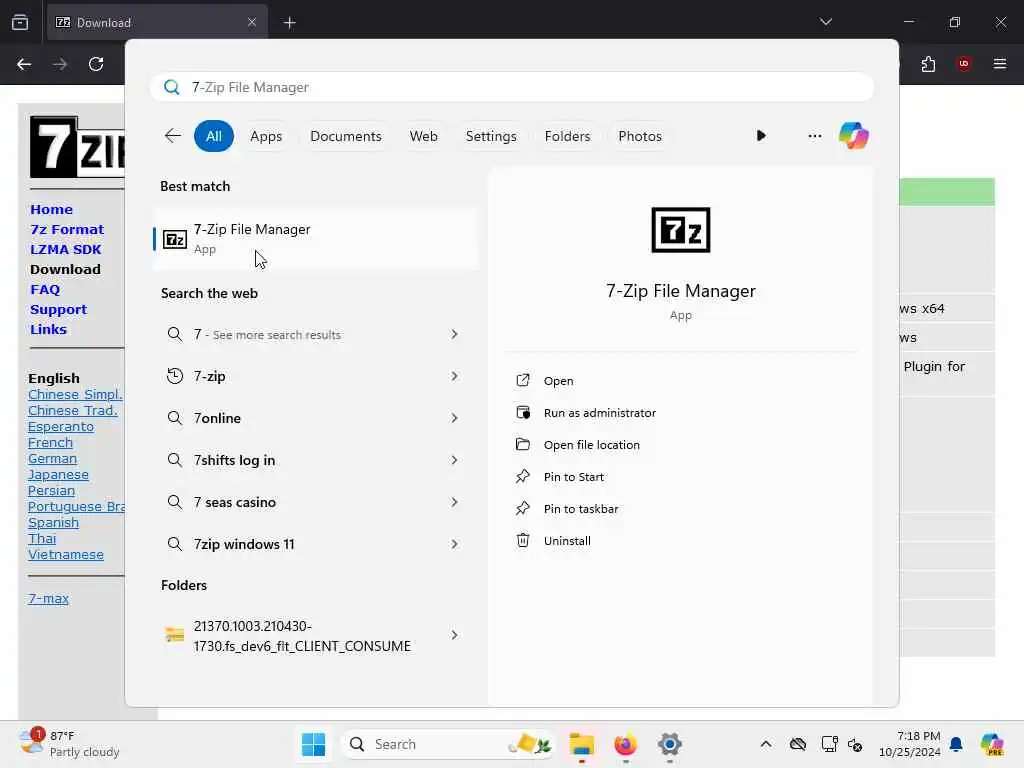Screen dimensions: 1024x768
Task: Expand '7 seas casino' suggestion chevron
Action: pyautogui.click(x=455, y=502)
